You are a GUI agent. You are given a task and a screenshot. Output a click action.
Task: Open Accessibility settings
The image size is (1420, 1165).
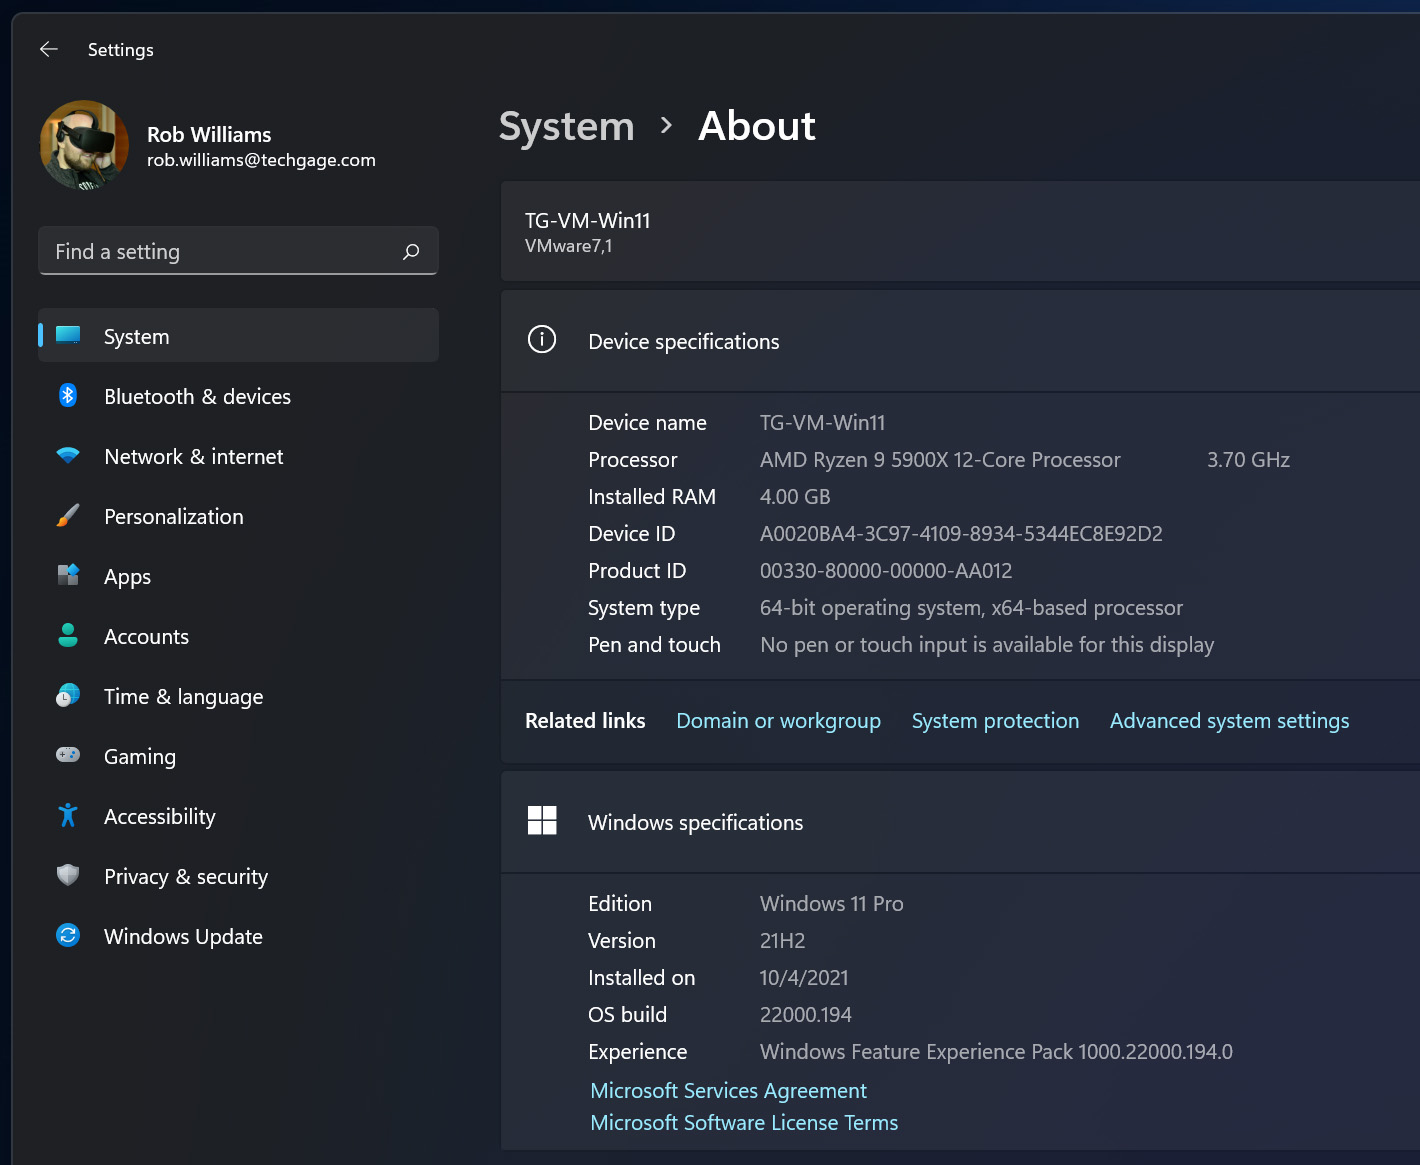238,816
